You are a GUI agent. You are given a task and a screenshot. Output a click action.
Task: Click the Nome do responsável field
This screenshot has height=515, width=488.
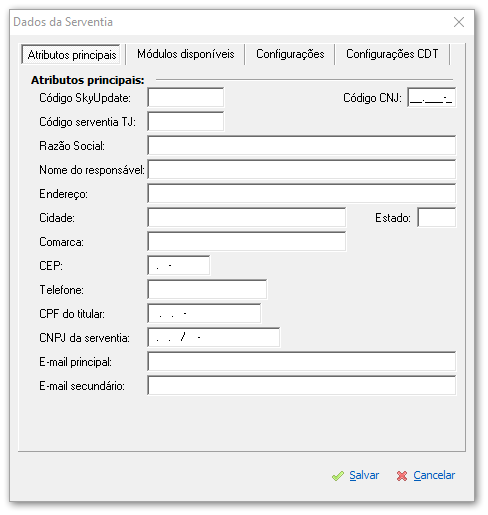click(x=302, y=169)
